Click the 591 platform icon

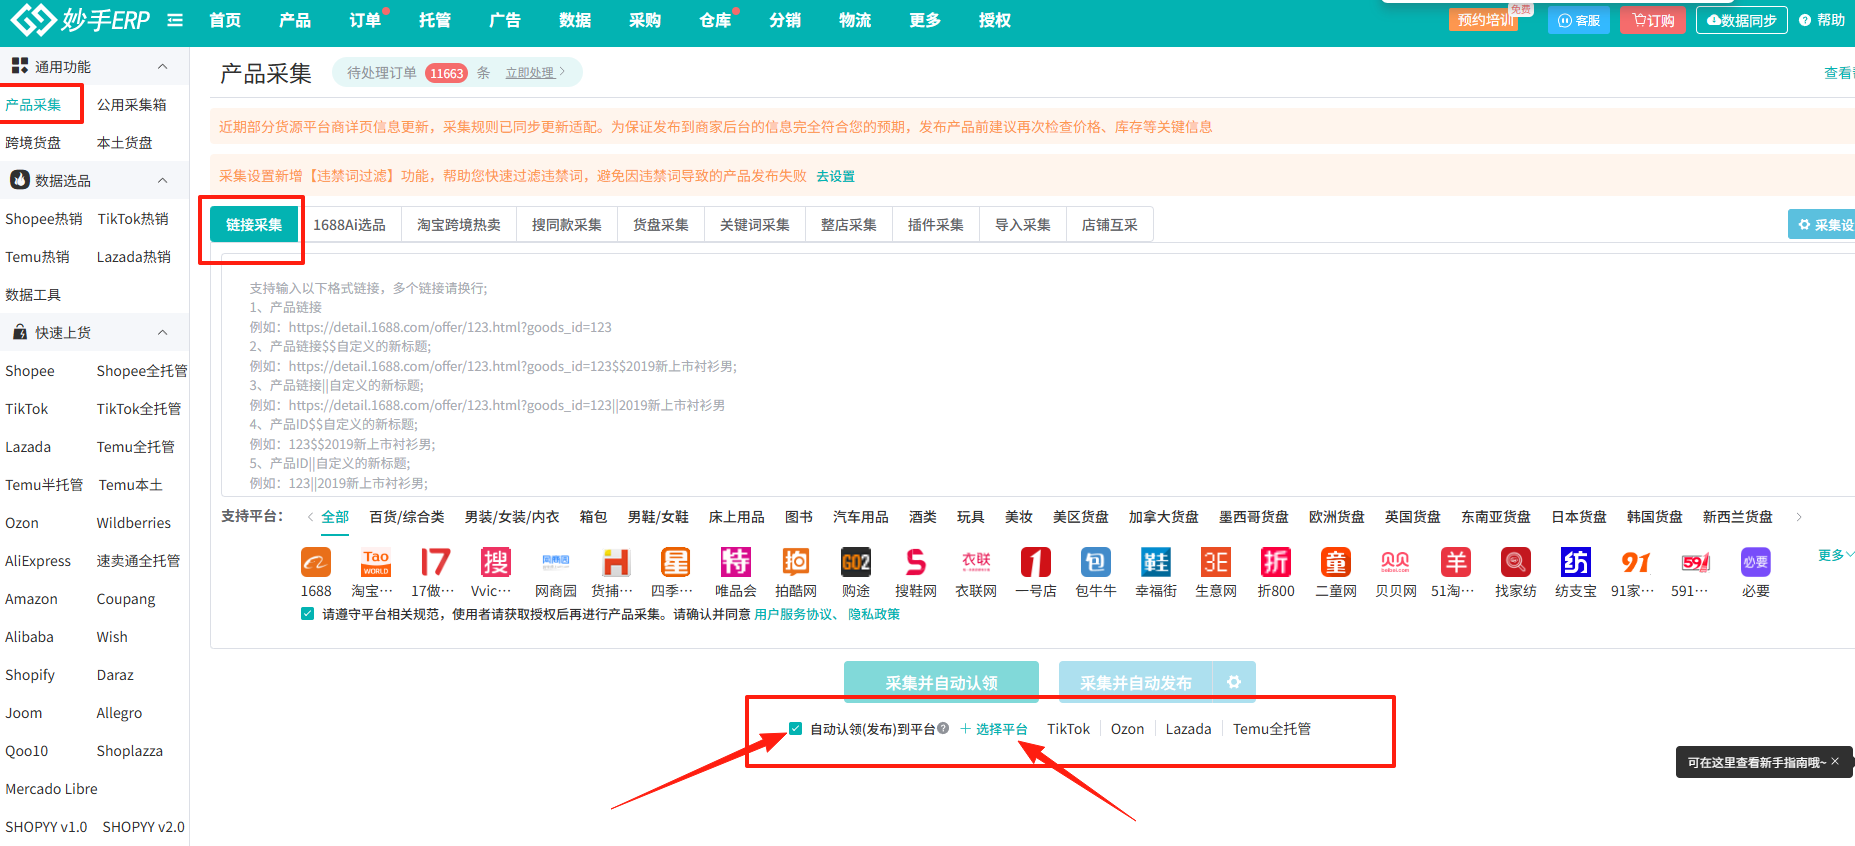coord(1696,562)
